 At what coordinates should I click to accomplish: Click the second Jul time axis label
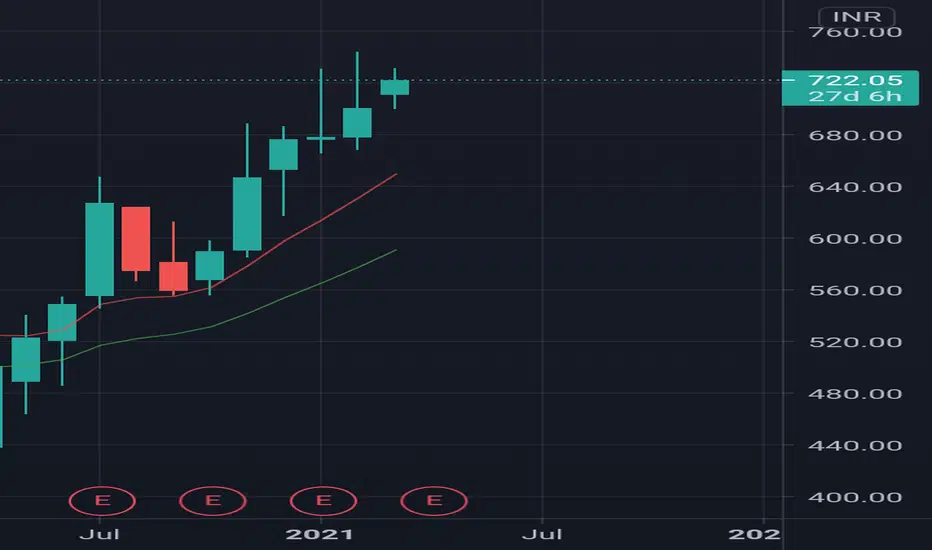pos(542,534)
